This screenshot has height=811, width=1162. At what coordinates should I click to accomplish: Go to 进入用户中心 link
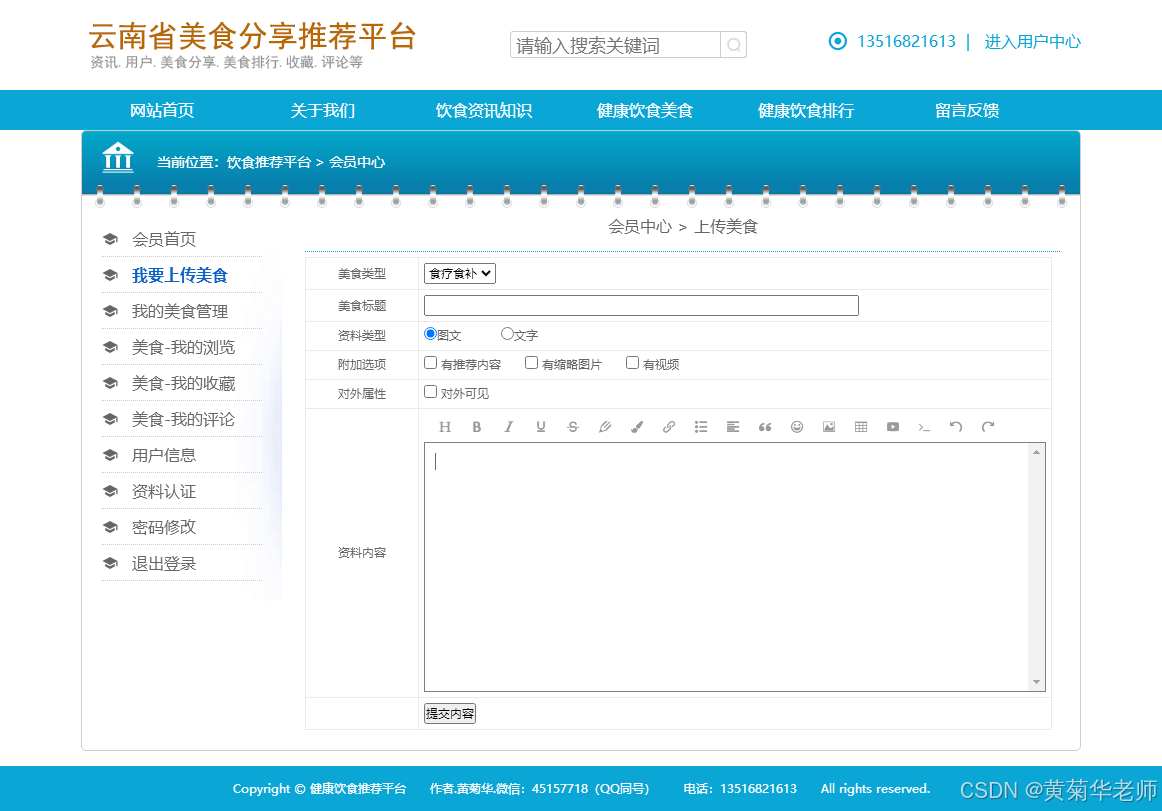click(1032, 42)
